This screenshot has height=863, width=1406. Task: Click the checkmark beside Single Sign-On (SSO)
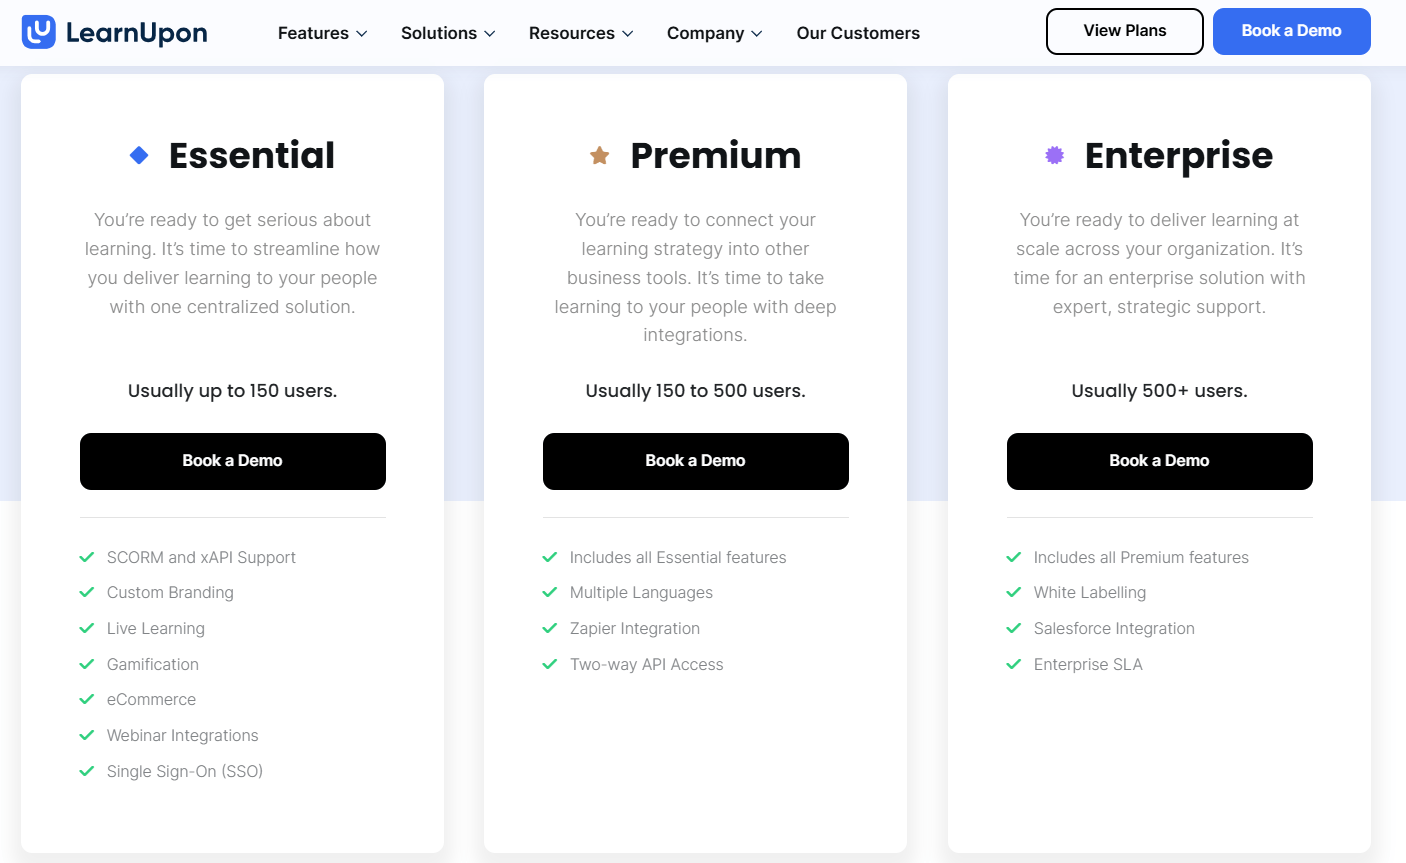tap(86, 770)
